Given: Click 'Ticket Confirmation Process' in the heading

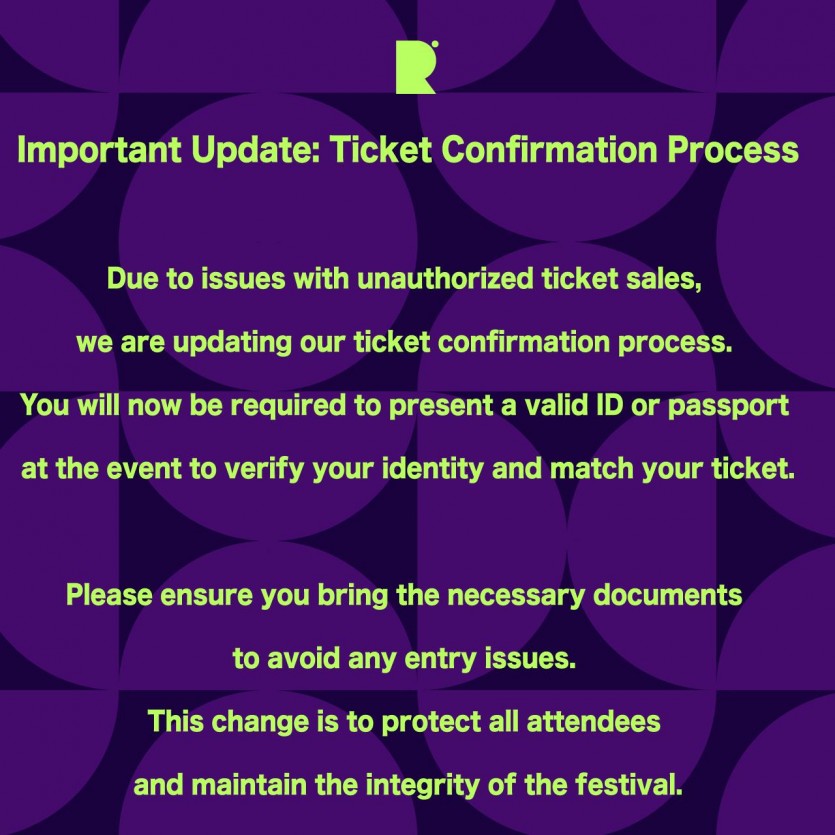Looking at the screenshot, I should (564, 149).
